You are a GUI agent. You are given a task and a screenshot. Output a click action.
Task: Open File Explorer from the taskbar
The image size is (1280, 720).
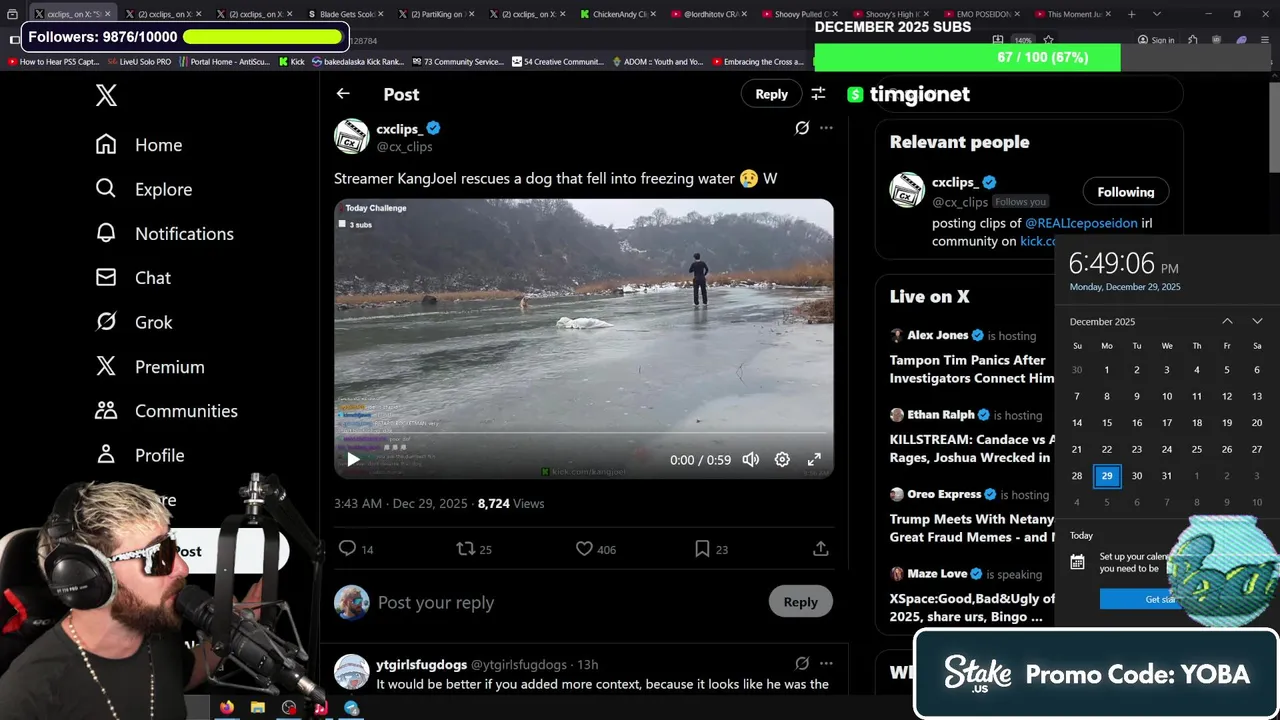pos(258,708)
